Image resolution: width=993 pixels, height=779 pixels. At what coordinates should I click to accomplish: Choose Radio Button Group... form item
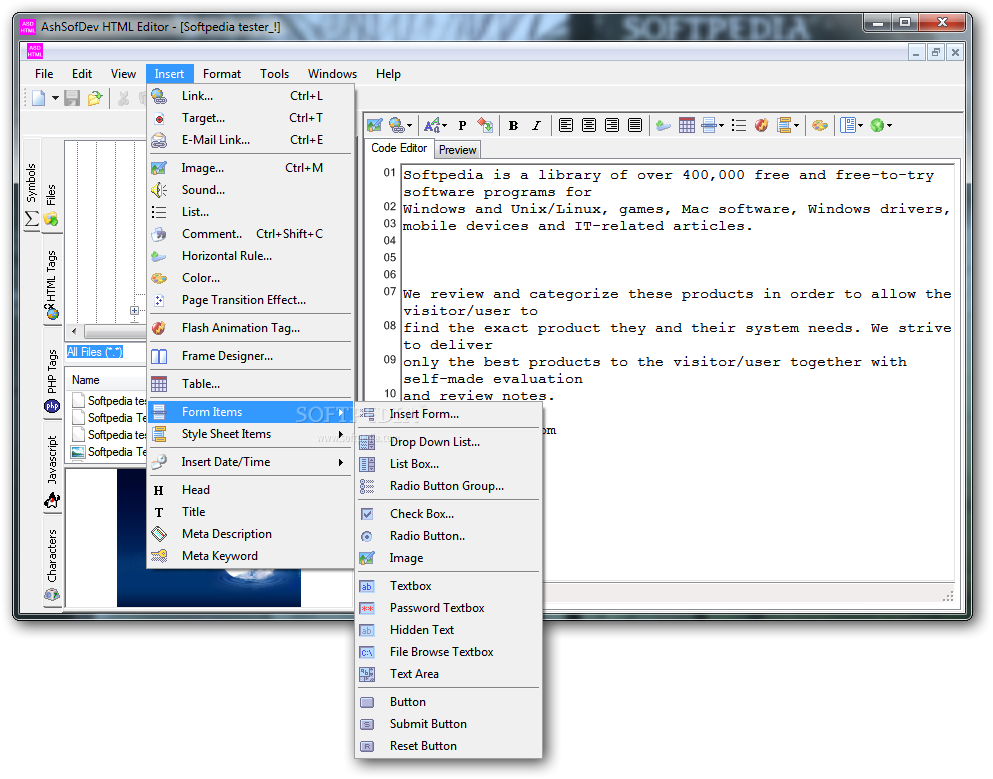pyautogui.click(x=448, y=486)
